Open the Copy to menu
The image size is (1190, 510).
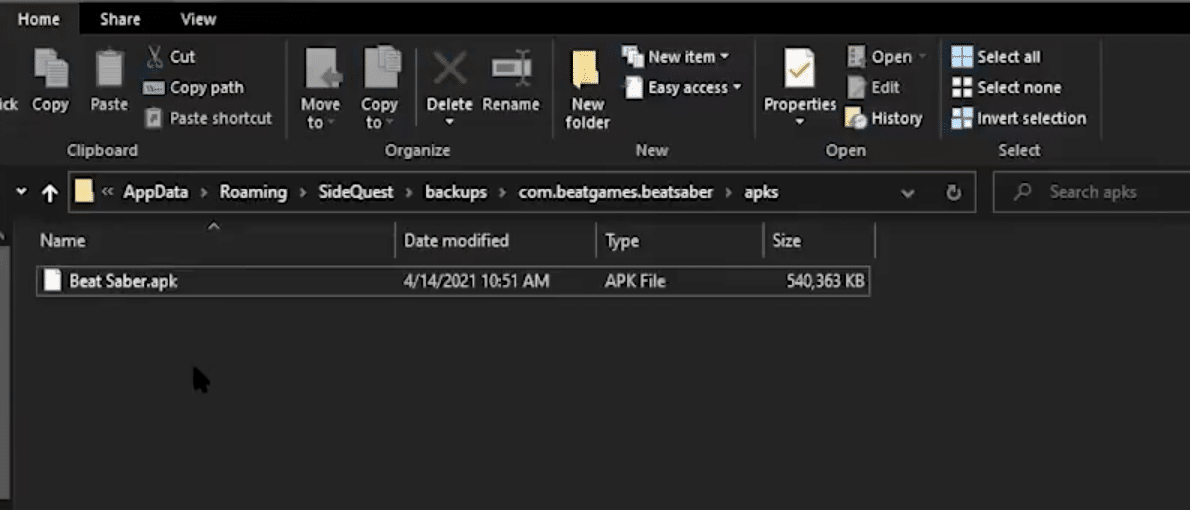(379, 89)
